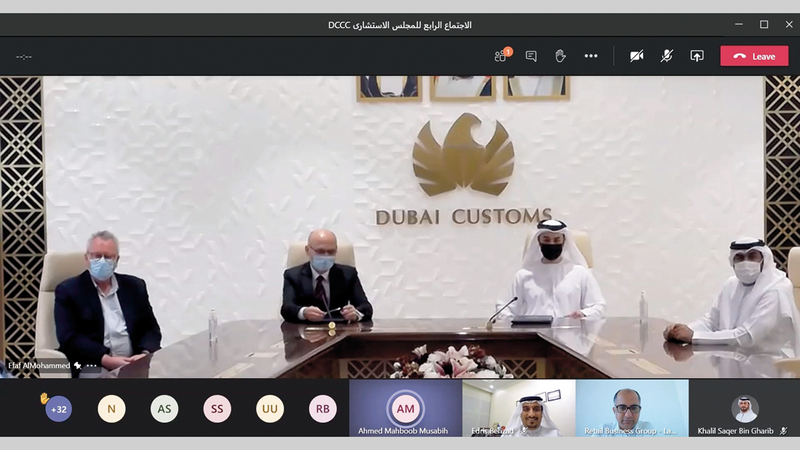Open the meeting chat panel
800x450 pixels.
point(531,56)
